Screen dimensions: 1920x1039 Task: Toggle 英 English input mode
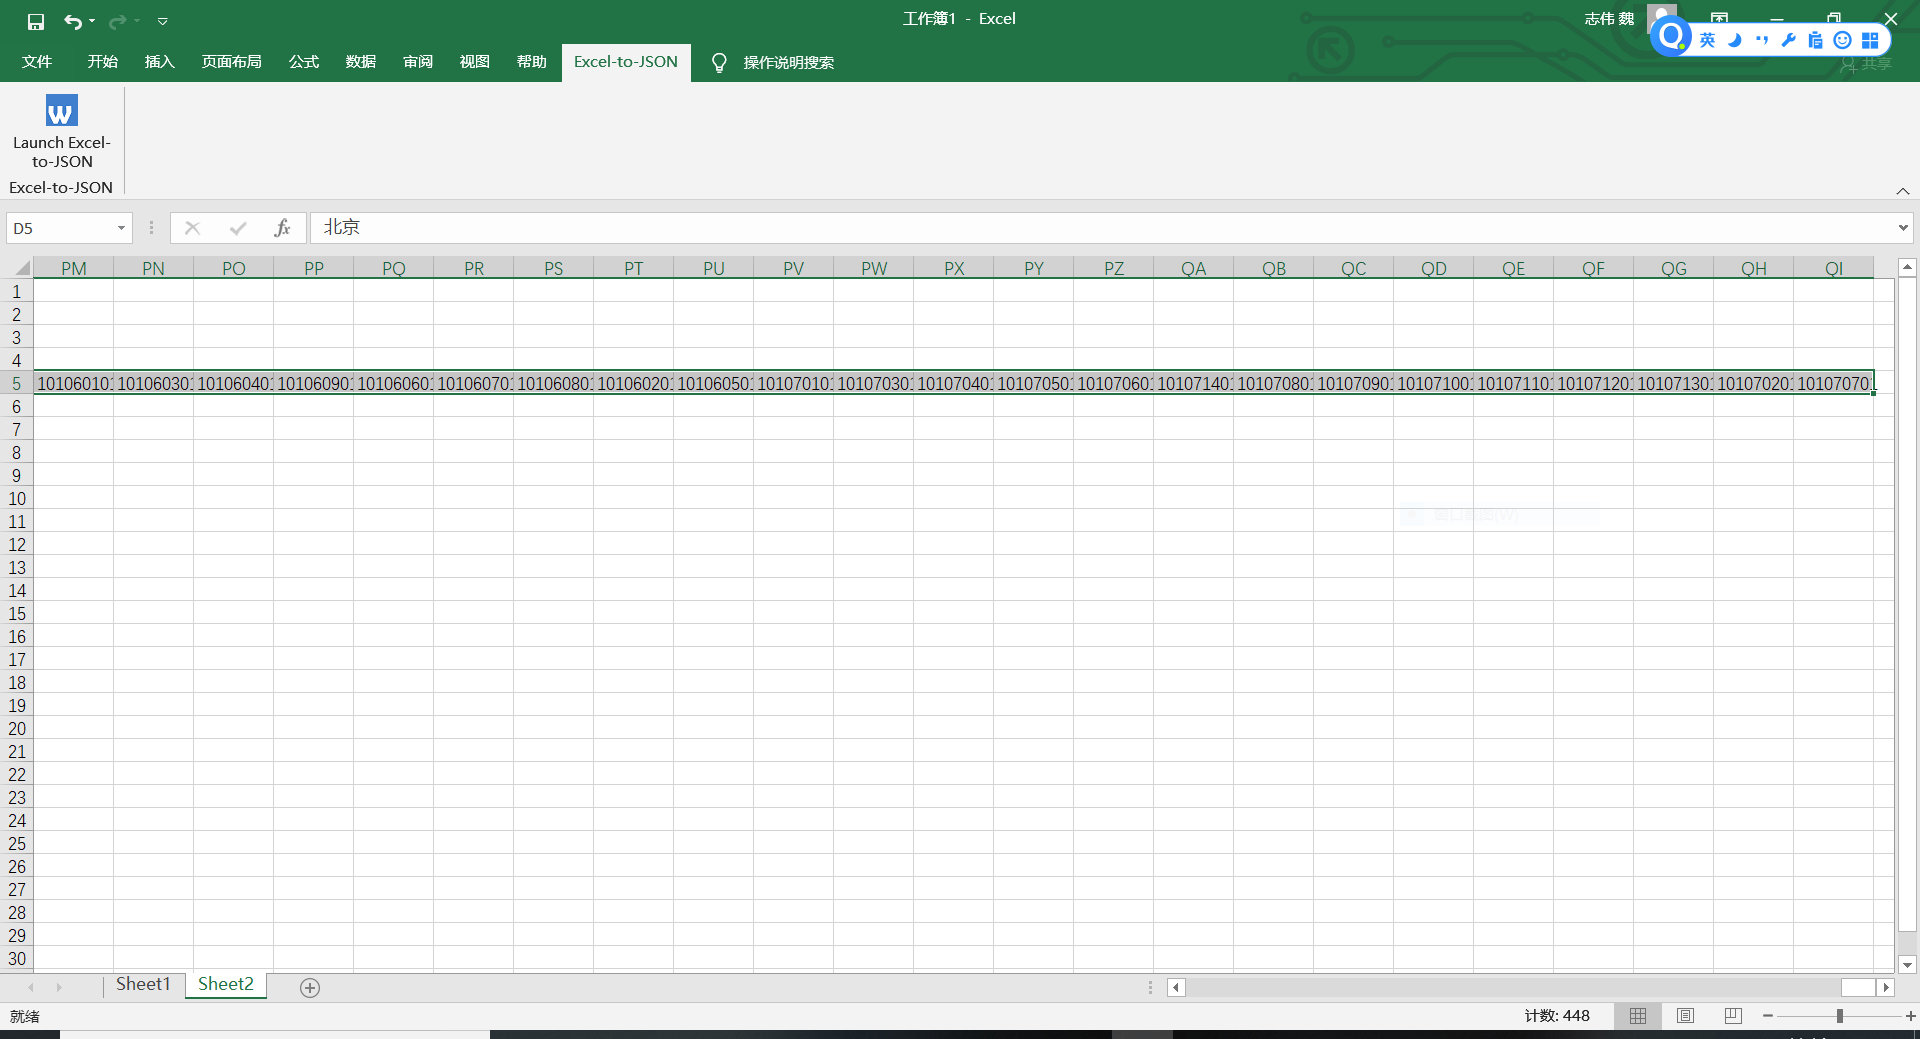[1707, 40]
